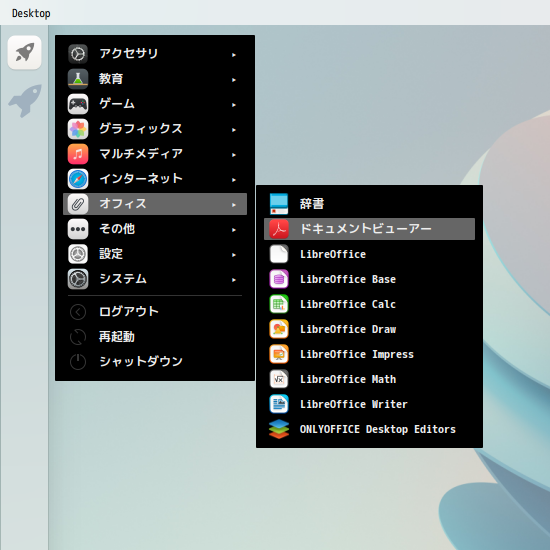Open the LibreOffice Impress presentation icon

(x=279, y=354)
